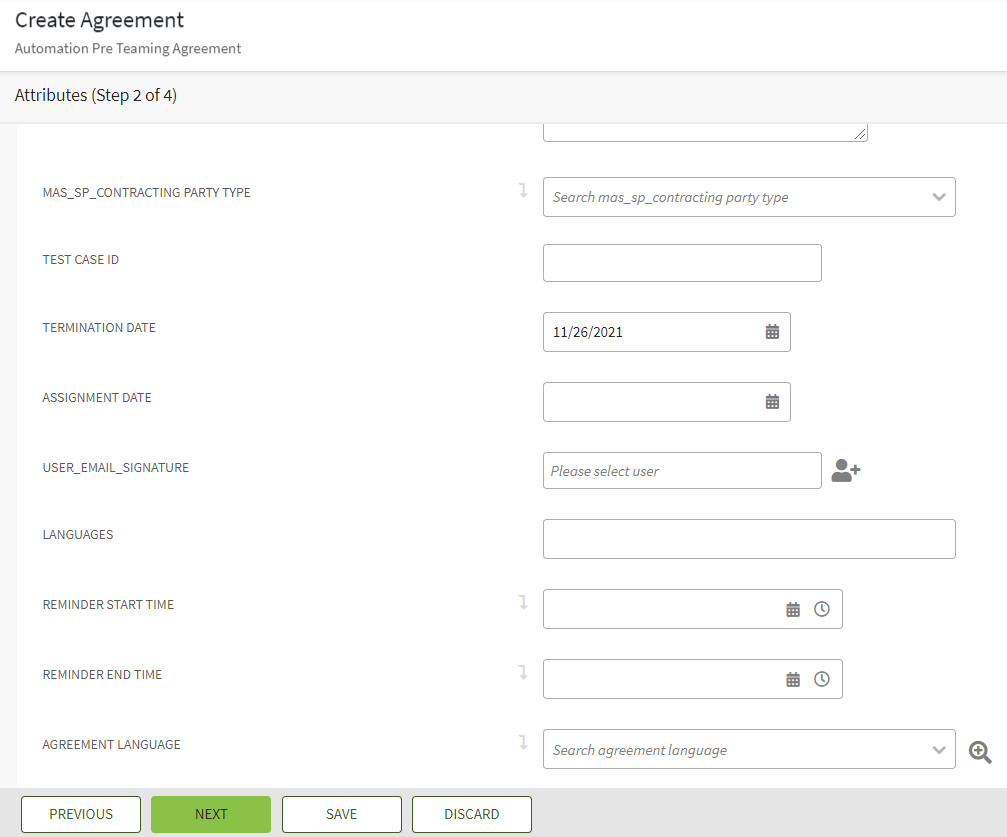
Task: Click add user icon beside User Email Signature
Action: click(x=845, y=471)
